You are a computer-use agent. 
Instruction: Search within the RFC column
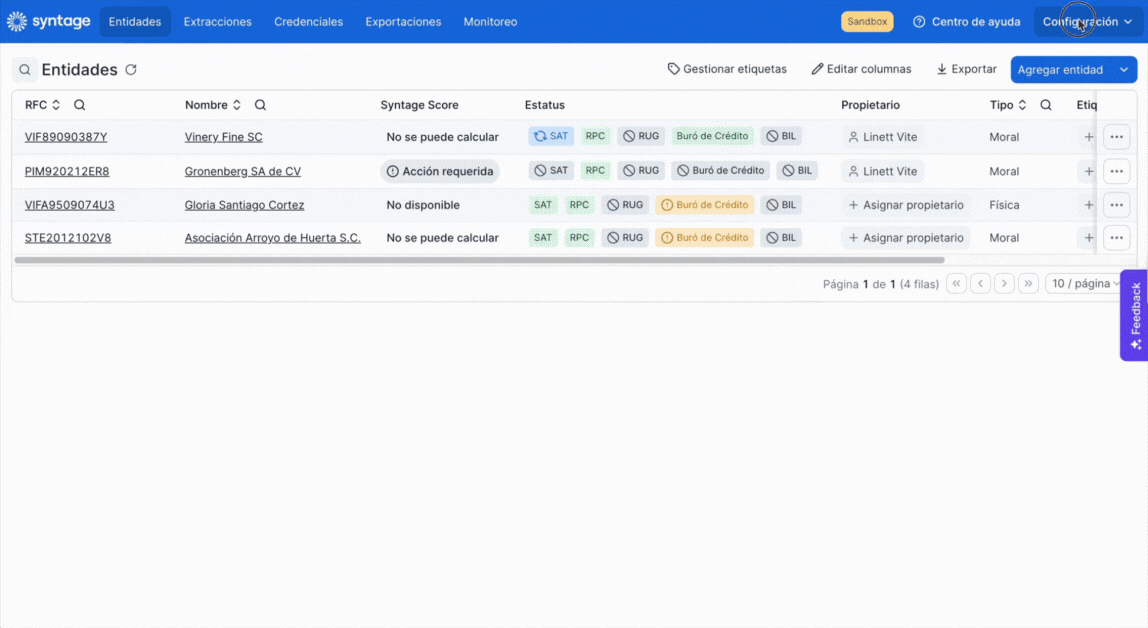[80, 105]
